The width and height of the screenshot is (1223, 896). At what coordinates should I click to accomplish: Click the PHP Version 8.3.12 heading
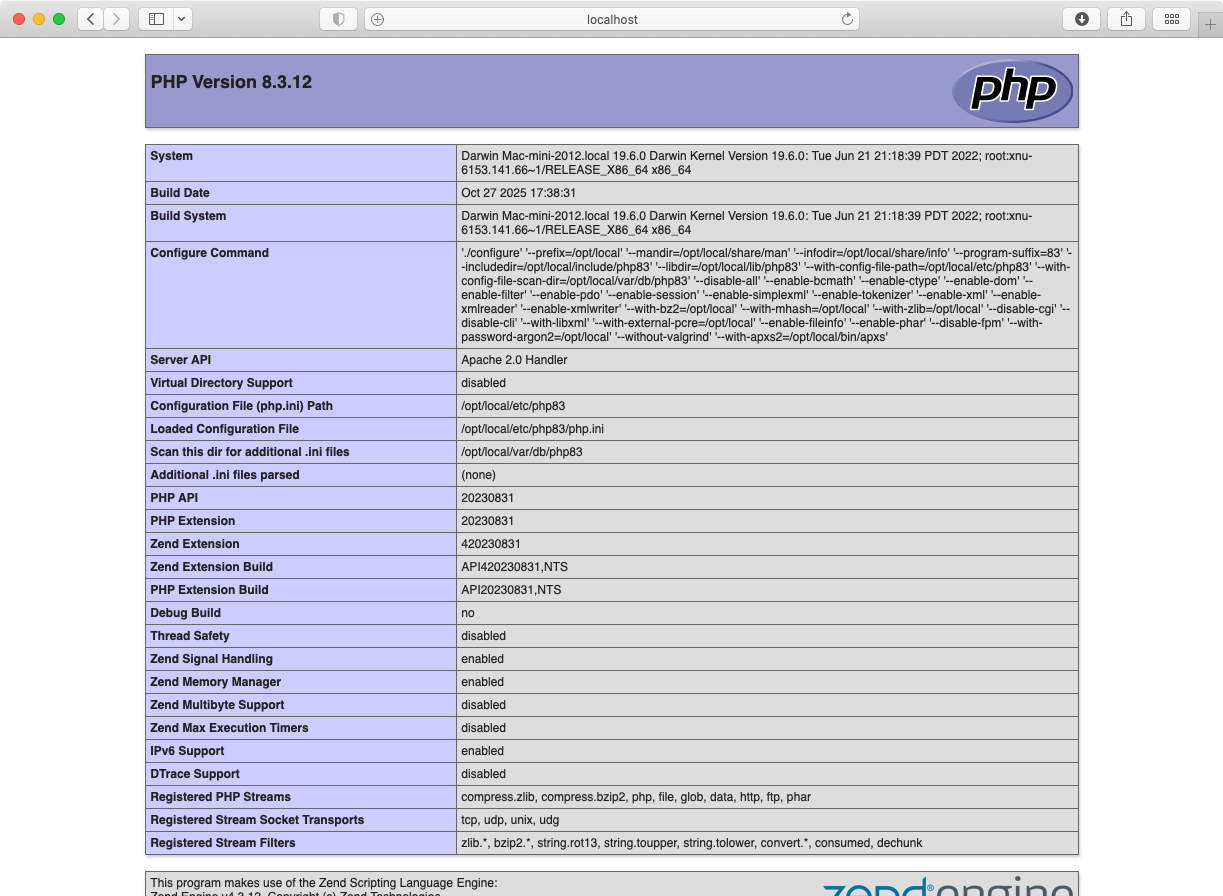tap(231, 82)
